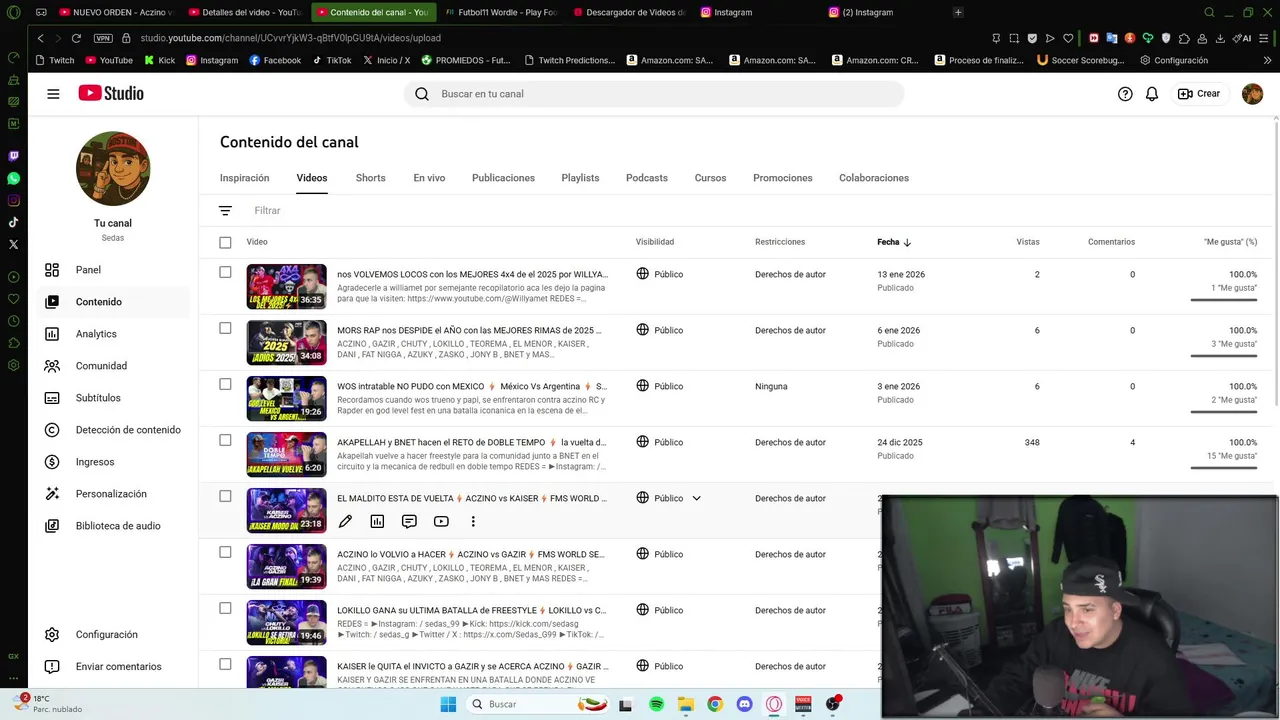1280x720 pixels.
Task: Open Subtítulos in the sidebar
Action: [x=113, y=398]
